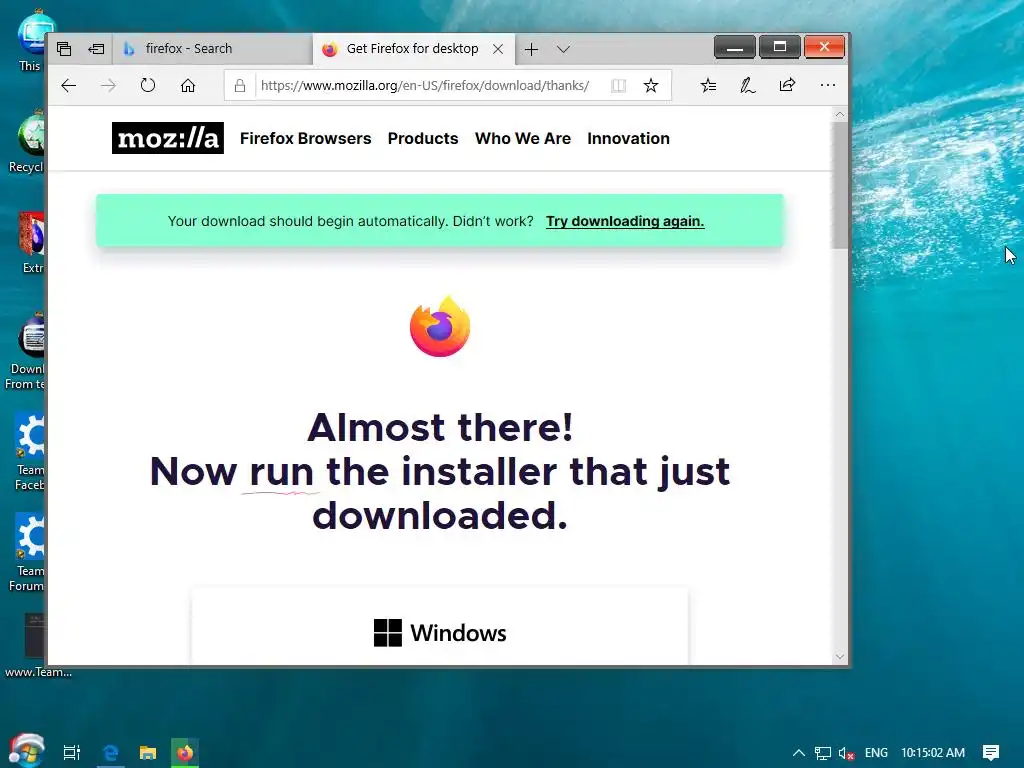Click the forward arrow button
This screenshot has height=768, width=1024.
coord(108,86)
